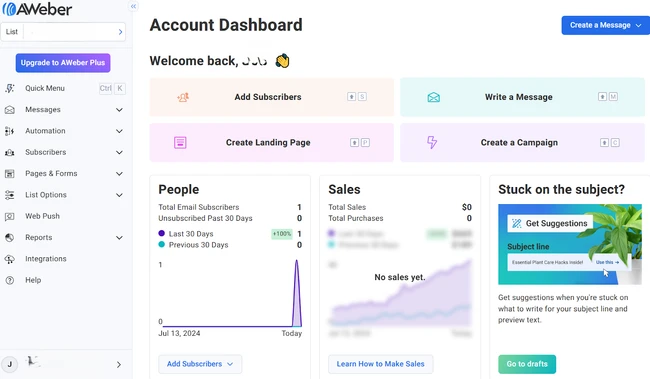Click the Add Subscribers person icon tile
This screenshot has height=379, width=650.
coord(183,97)
